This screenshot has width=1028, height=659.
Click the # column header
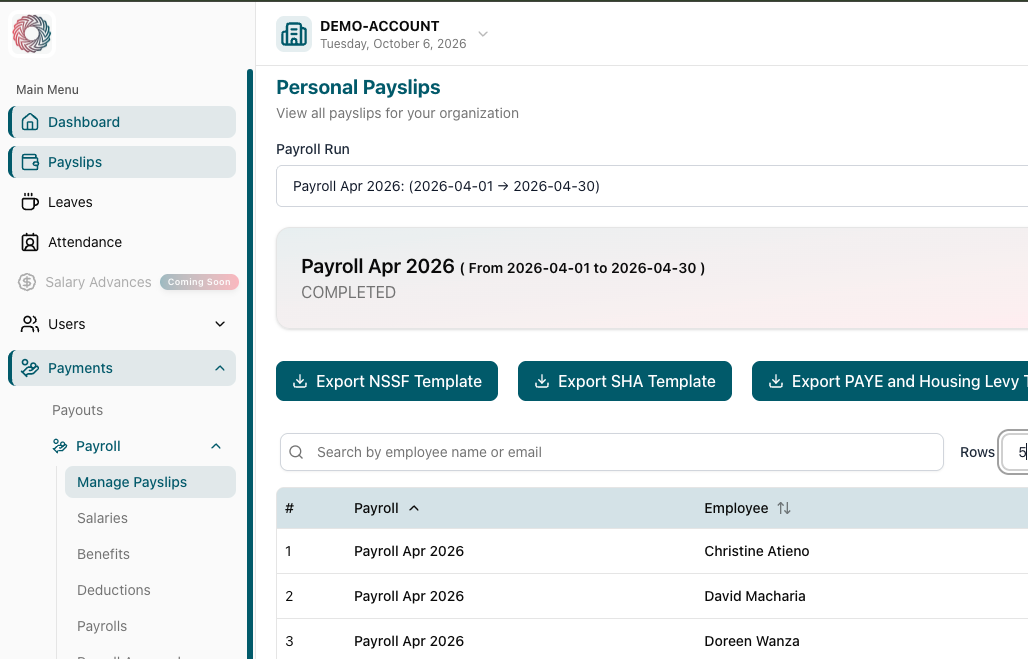click(289, 508)
